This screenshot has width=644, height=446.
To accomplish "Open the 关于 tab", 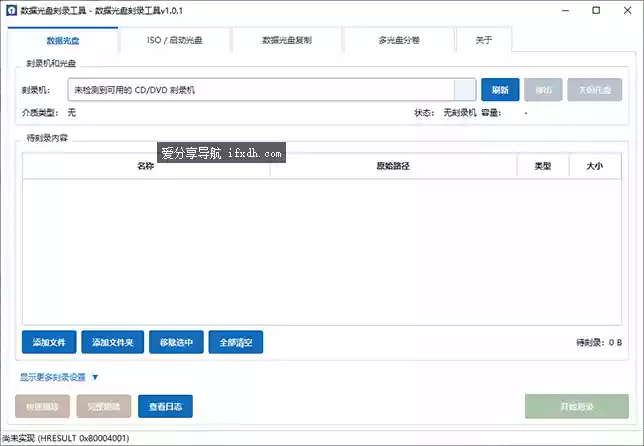I will point(484,40).
